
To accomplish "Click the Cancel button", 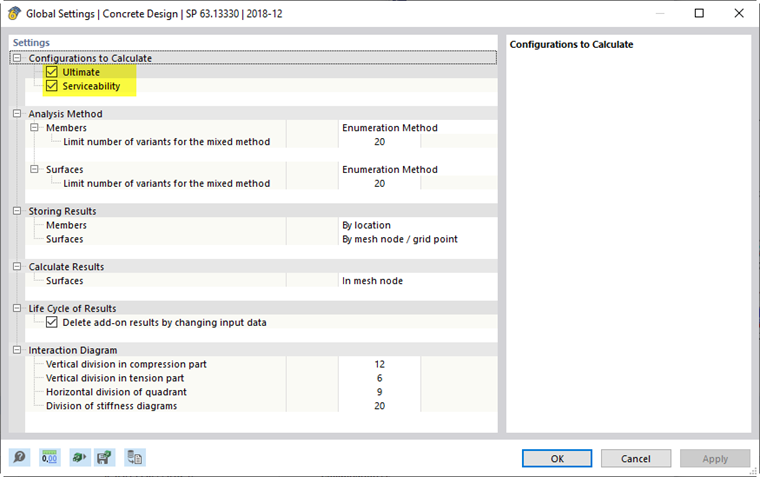I will 635,458.
